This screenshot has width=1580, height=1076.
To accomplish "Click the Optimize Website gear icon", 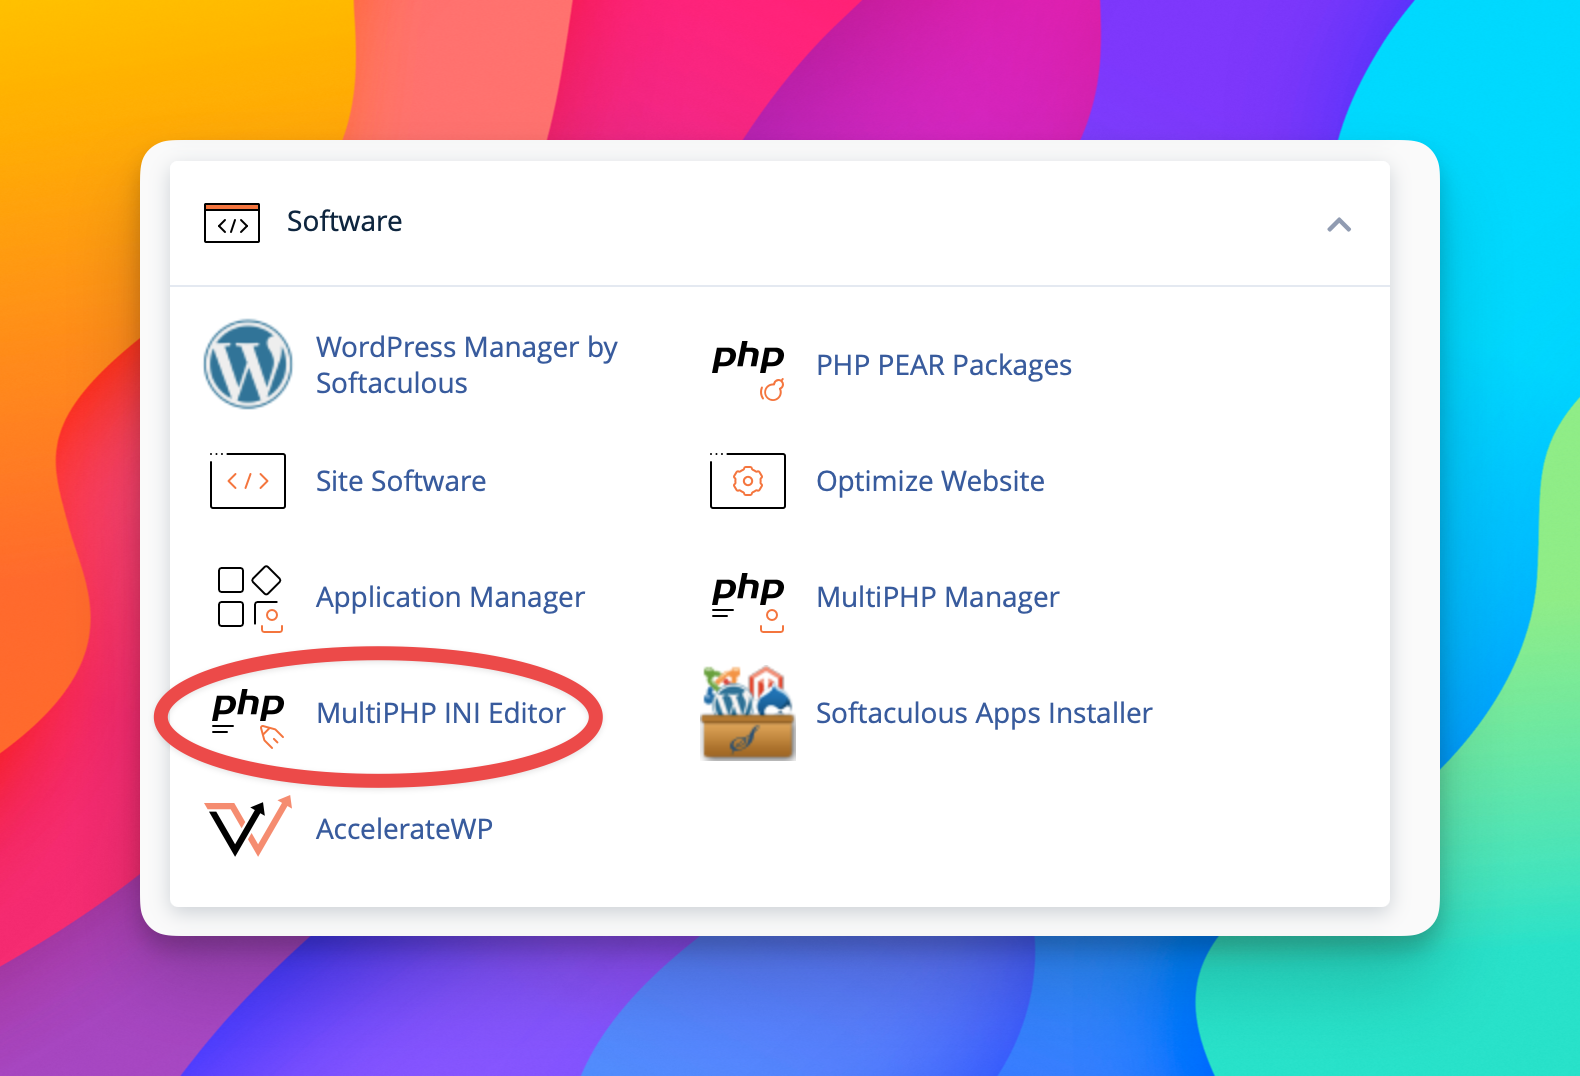I will 748,480.
